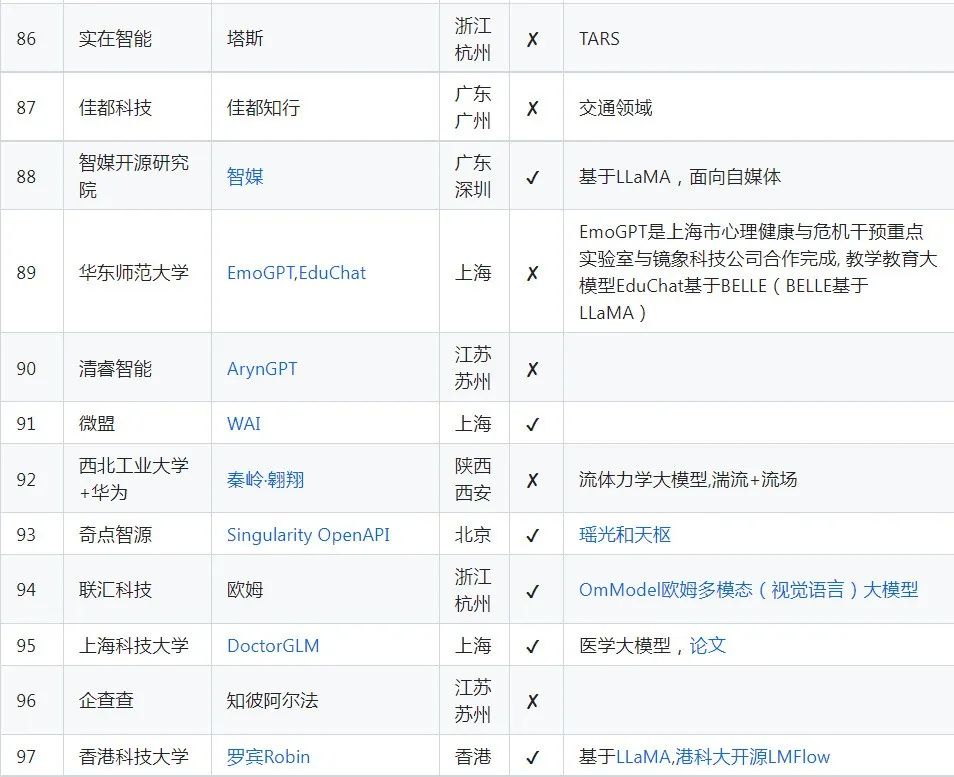Click the 交通领域 remark
Screen dimensions: 954x777
(x=615, y=108)
